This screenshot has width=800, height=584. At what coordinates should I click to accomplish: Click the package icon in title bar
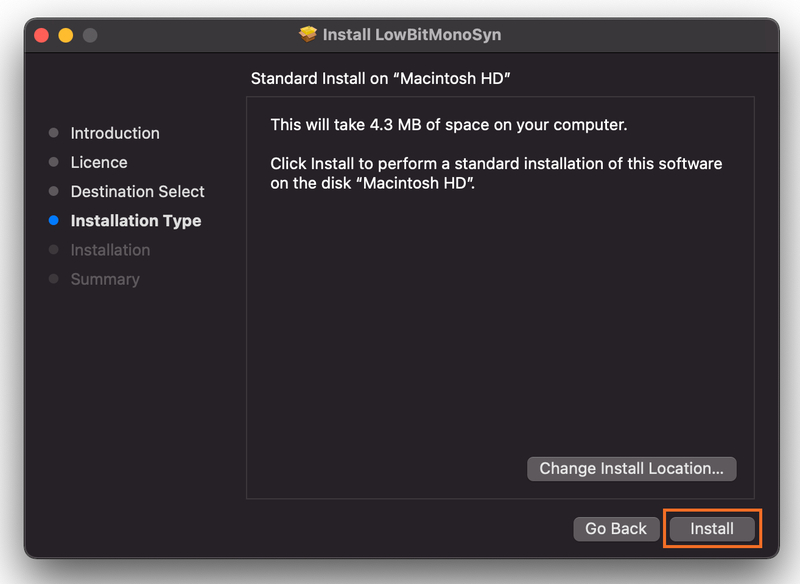pos(308,34)
